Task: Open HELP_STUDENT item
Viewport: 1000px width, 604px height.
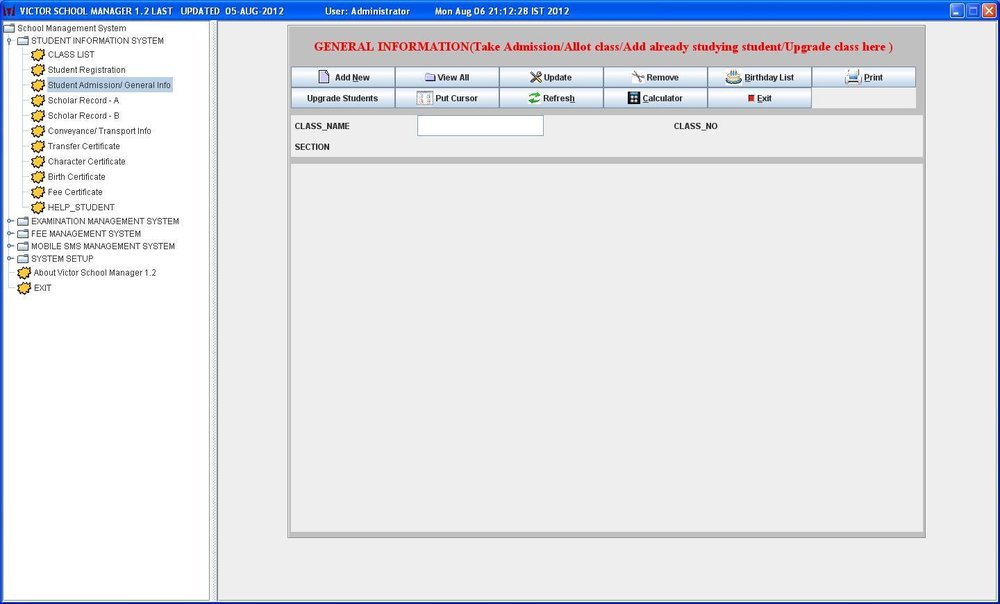Action: [x=81, y=208]
